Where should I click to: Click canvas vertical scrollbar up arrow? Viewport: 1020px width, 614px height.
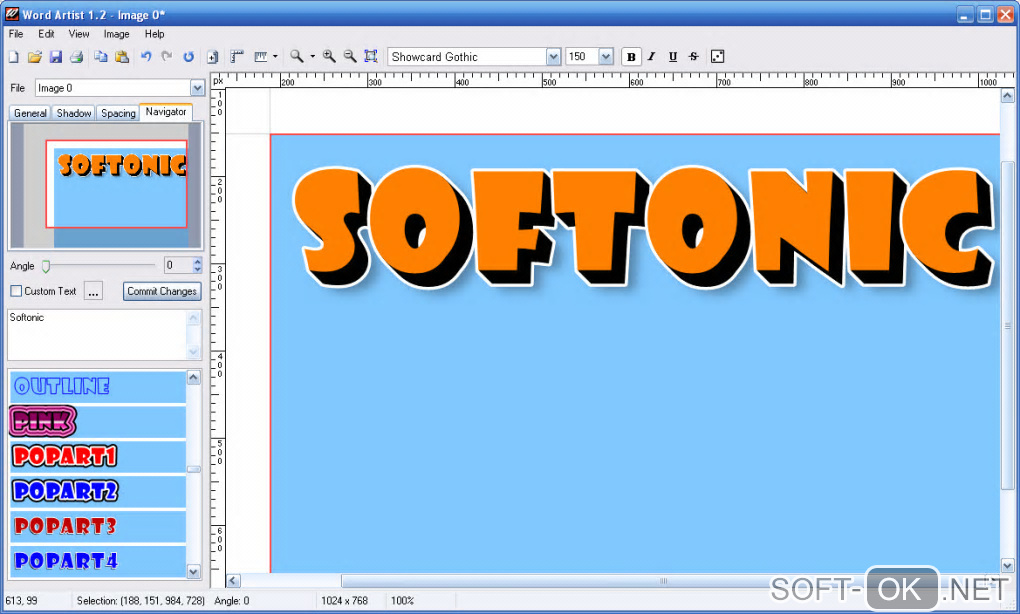[1007, 96]
